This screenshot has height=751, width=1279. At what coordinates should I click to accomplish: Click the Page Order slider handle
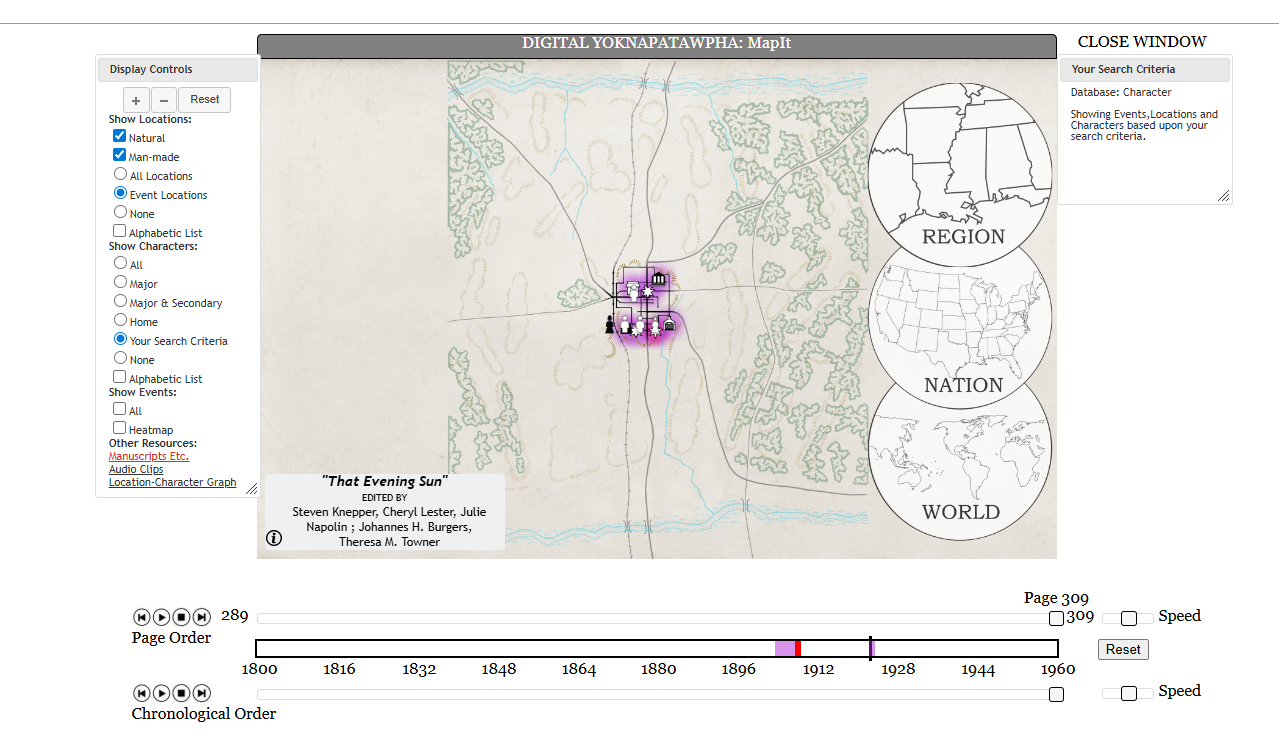pyautogui.click(x=1056, y=619)
